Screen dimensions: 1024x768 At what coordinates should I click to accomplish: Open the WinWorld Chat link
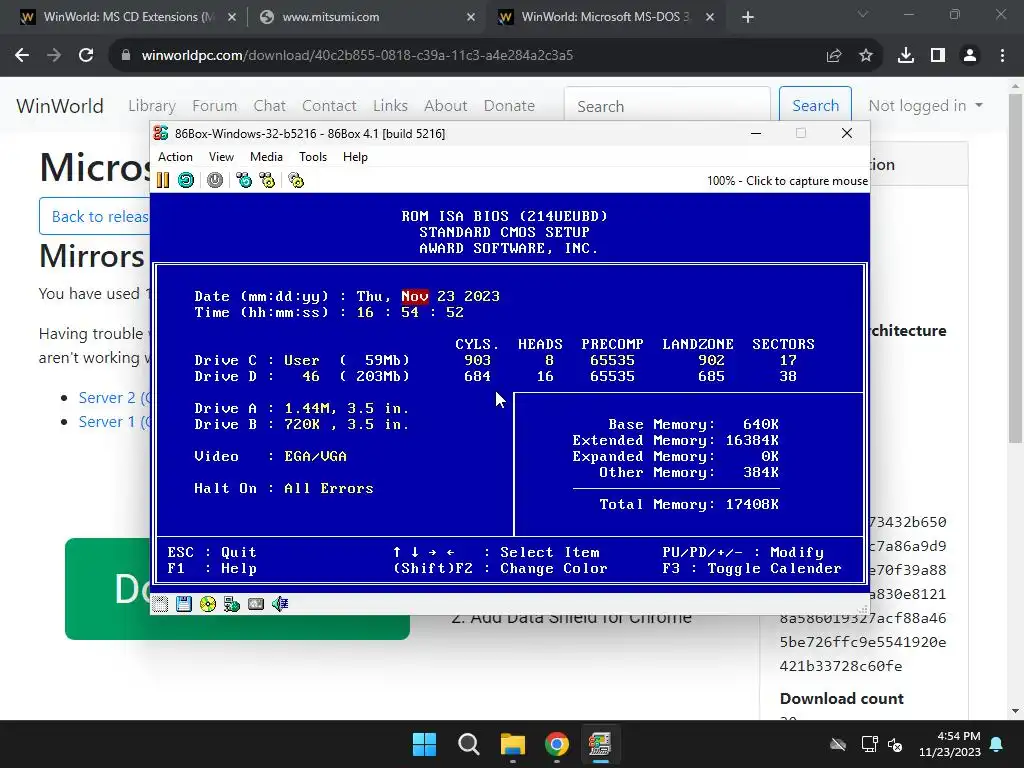270,106
